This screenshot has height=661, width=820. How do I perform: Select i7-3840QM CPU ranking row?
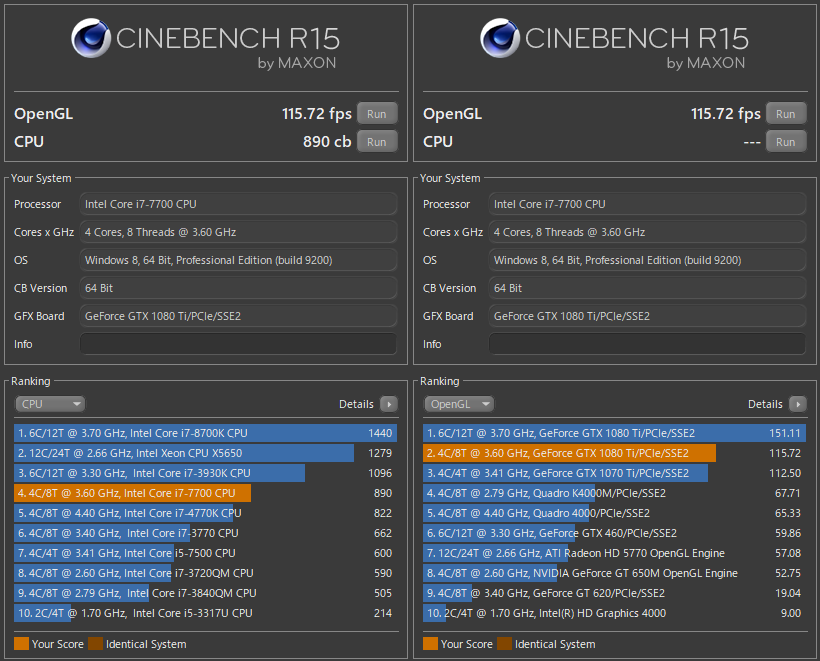pos(206,593)
